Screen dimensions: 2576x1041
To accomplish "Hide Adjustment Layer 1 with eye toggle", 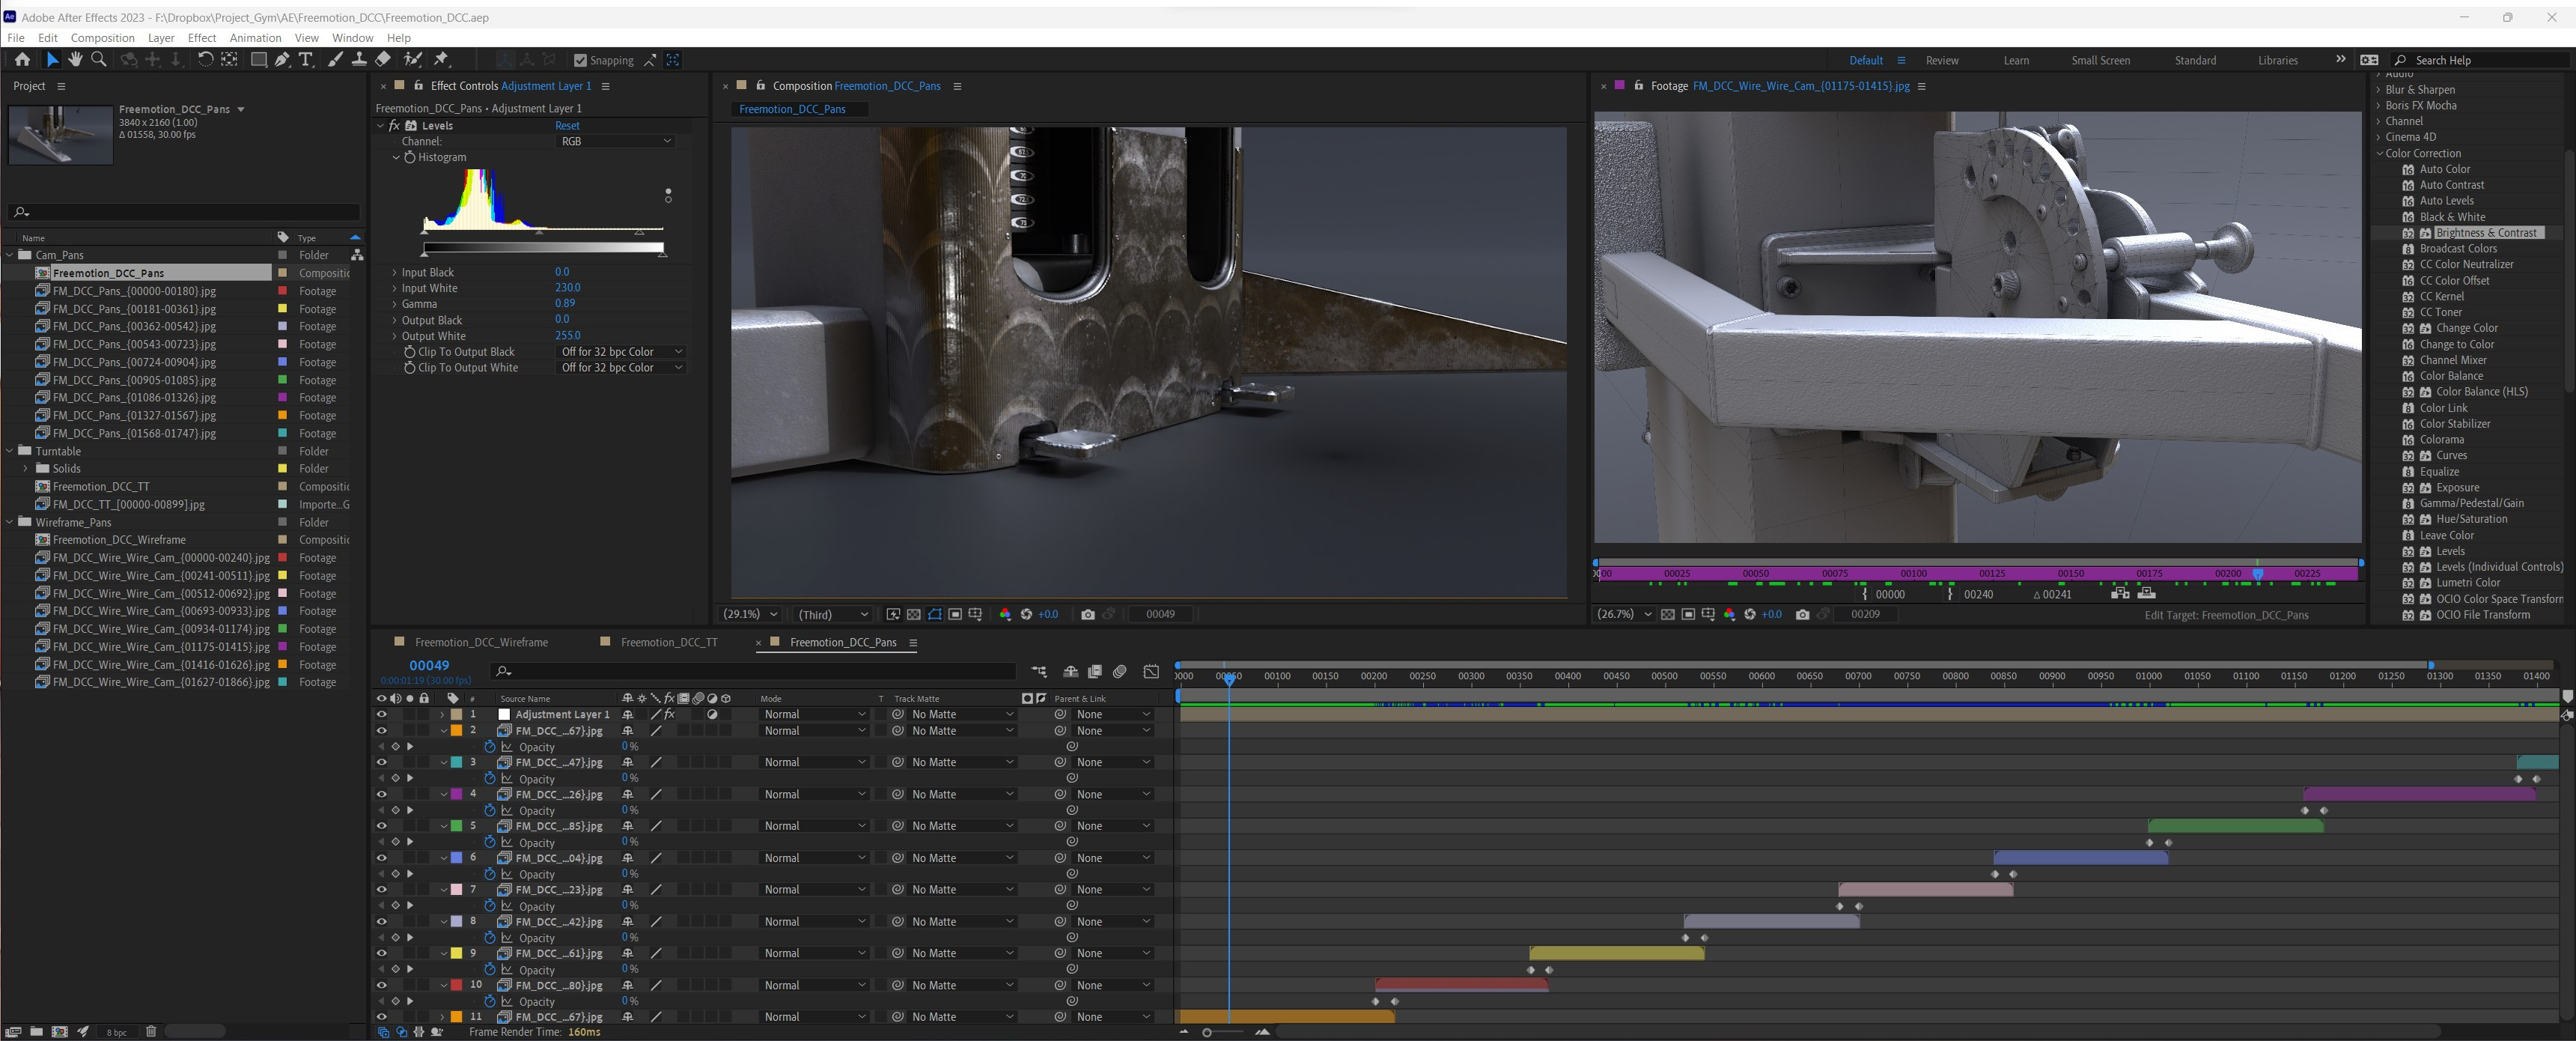I will pos(381,714).
